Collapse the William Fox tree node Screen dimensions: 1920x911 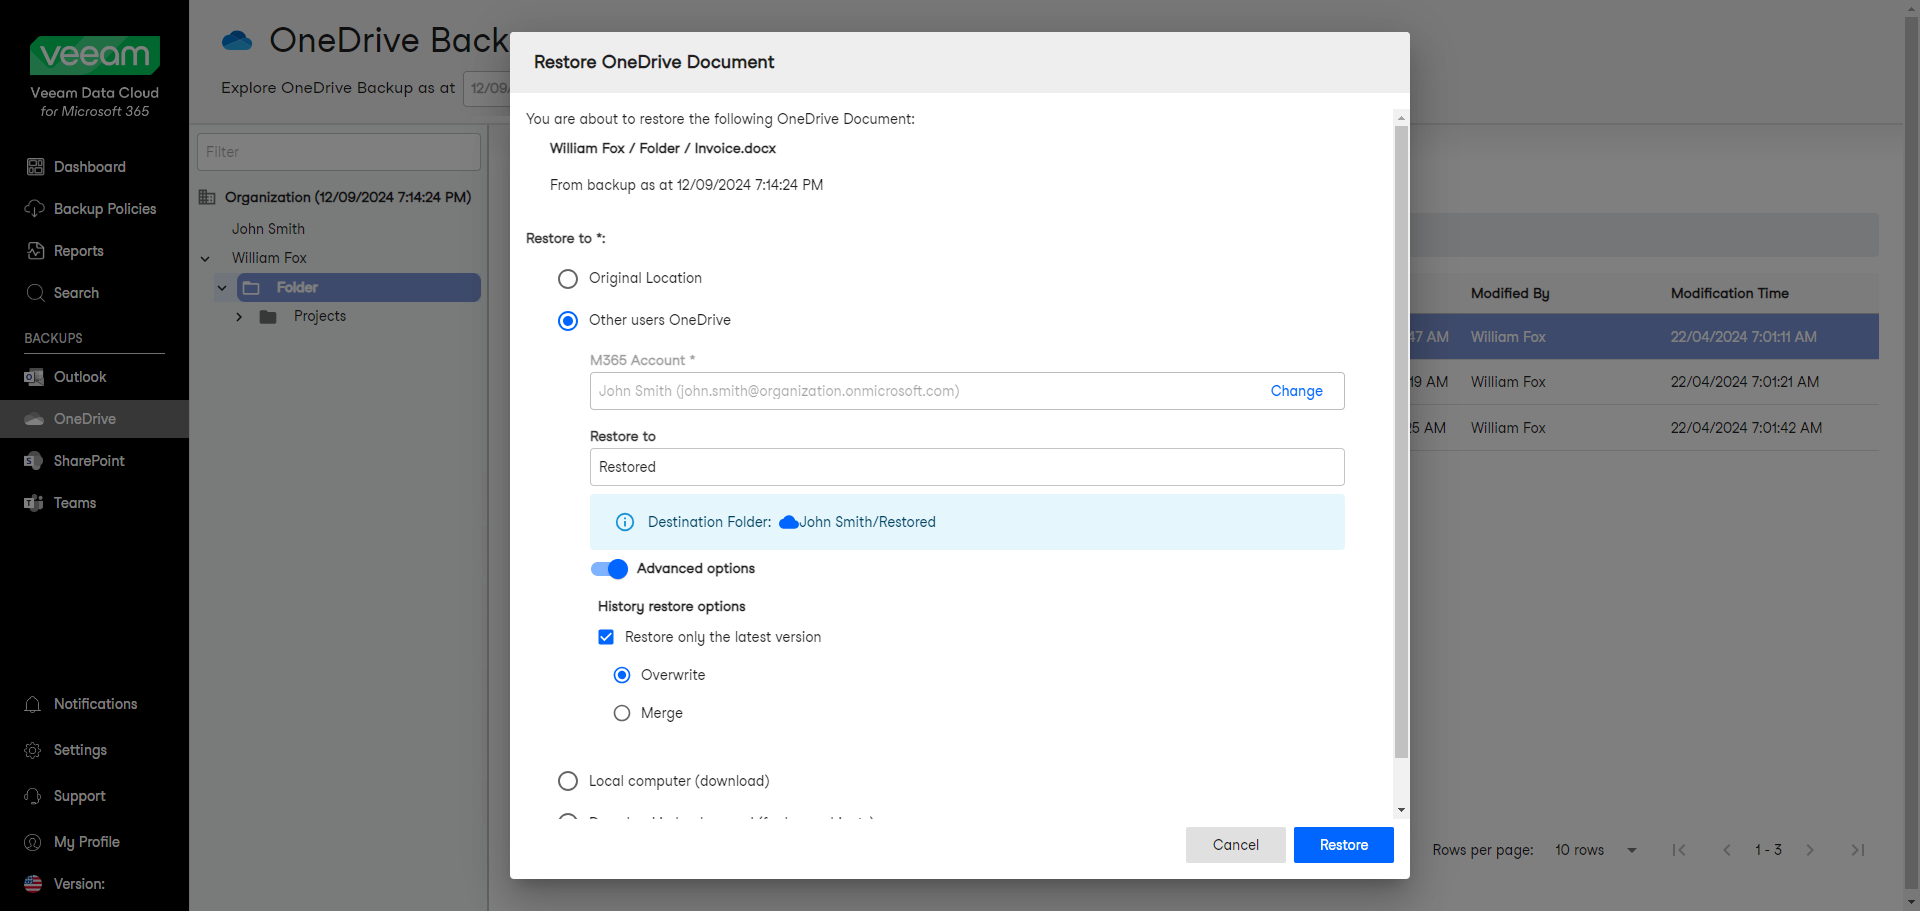click(x=205, y=259)
